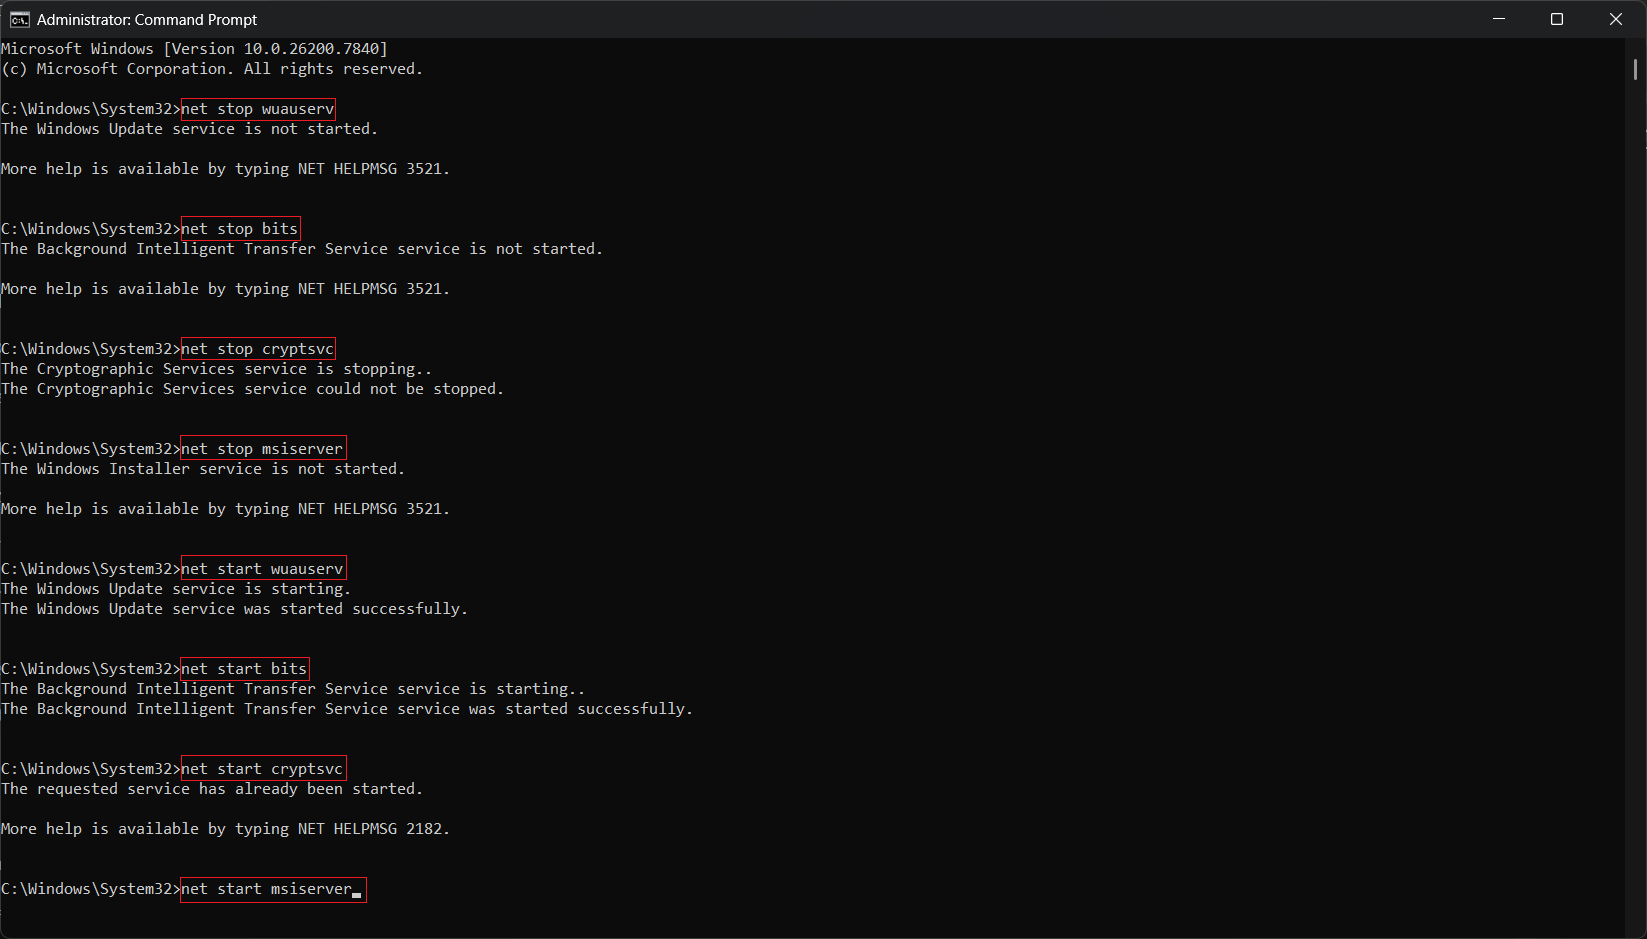1647x939 pixels.
Task: Click the Command Prompt icon in title bar
Action: click(19, 20)
